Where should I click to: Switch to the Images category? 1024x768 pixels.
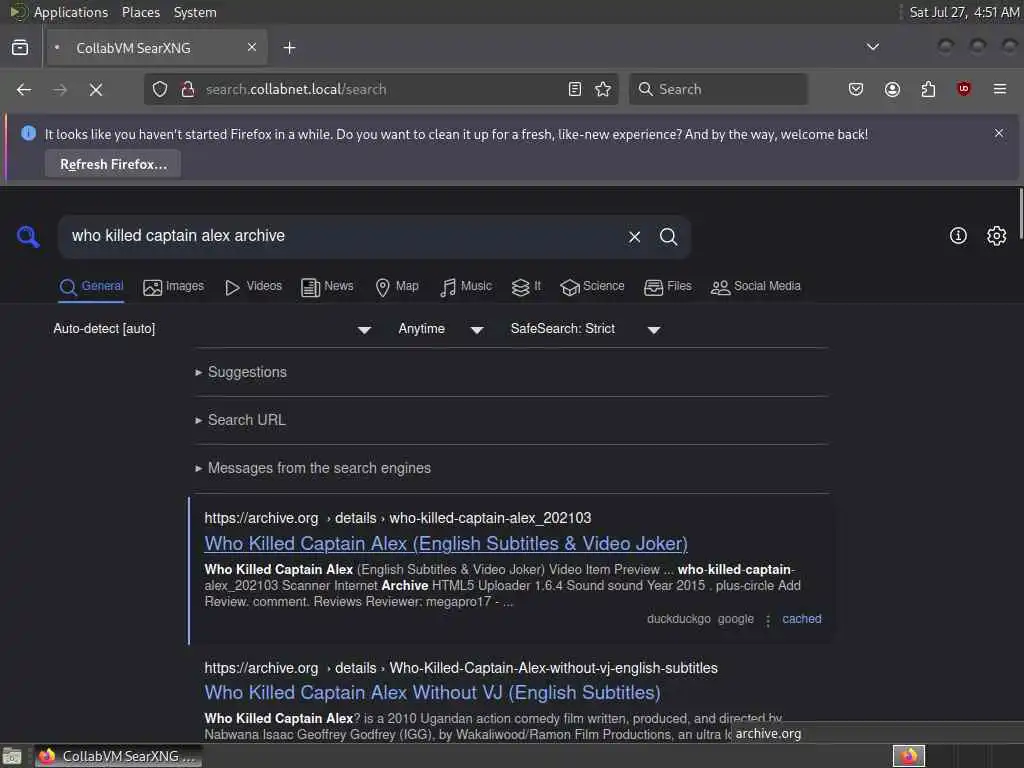pos(174,287)
